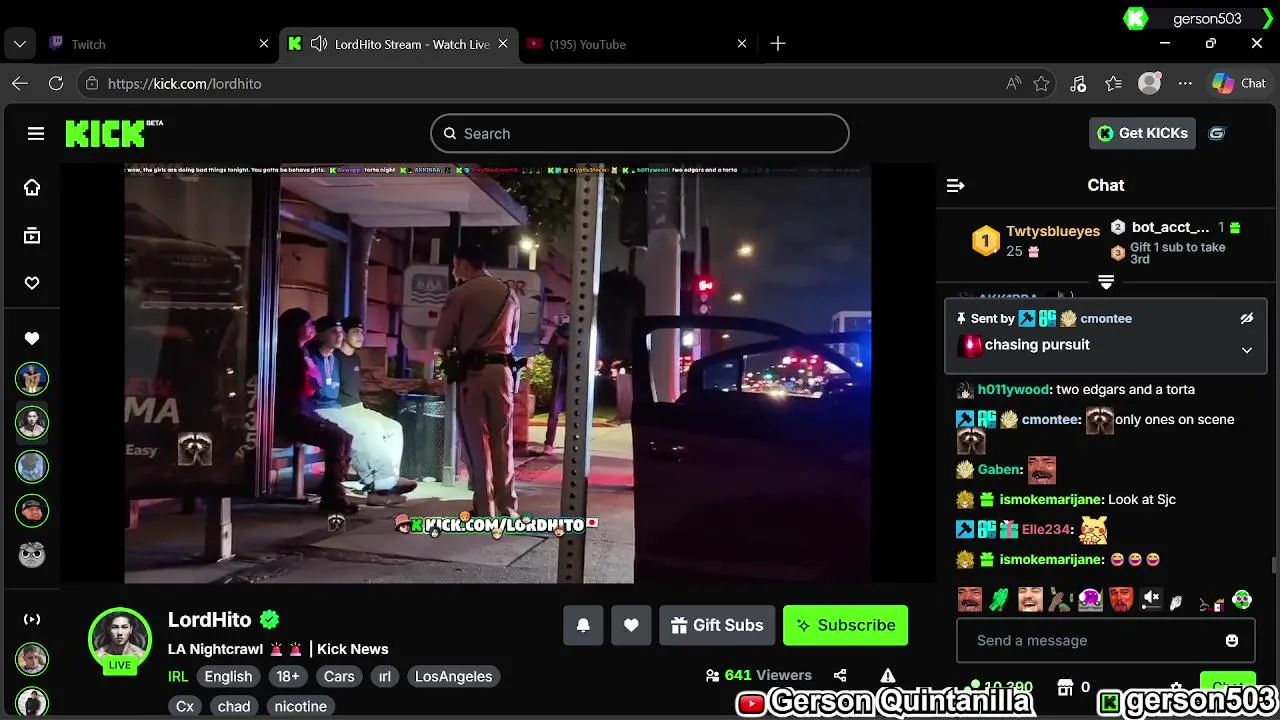
Task: Click the IRL category link
Action: point(178,676)
